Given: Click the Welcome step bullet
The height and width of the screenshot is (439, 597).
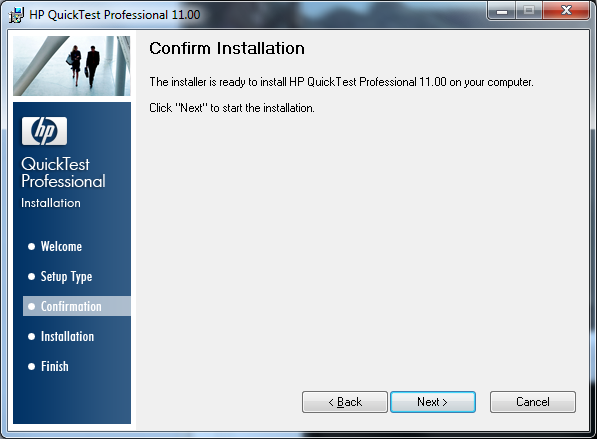Looking at the screenshot, I should coord(32,247).
